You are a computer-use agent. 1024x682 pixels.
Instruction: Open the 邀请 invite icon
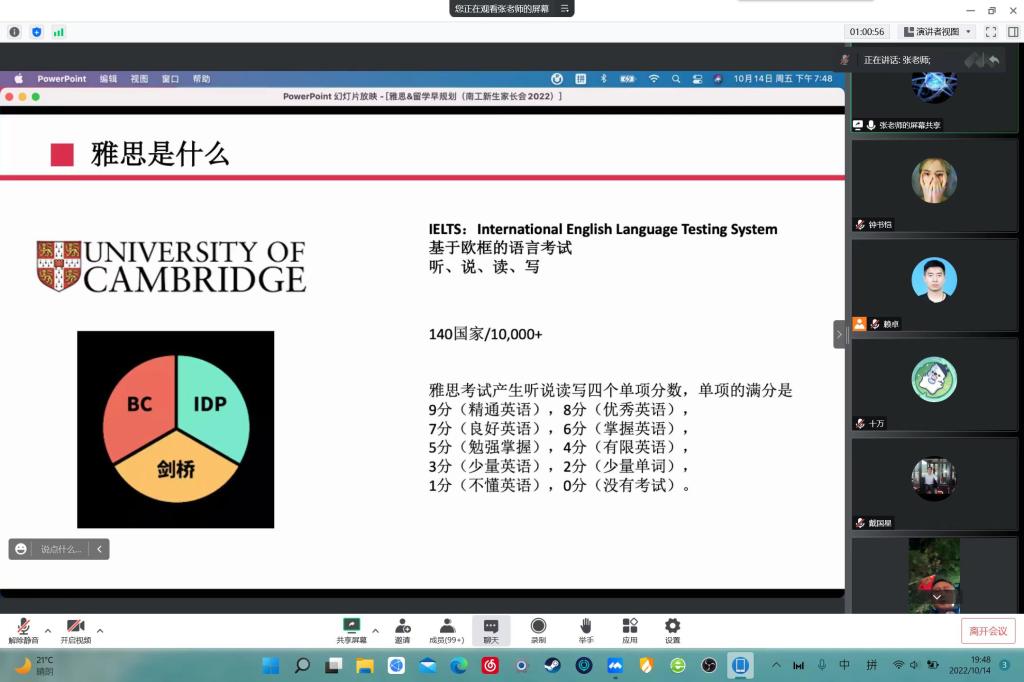click(402, 630)
